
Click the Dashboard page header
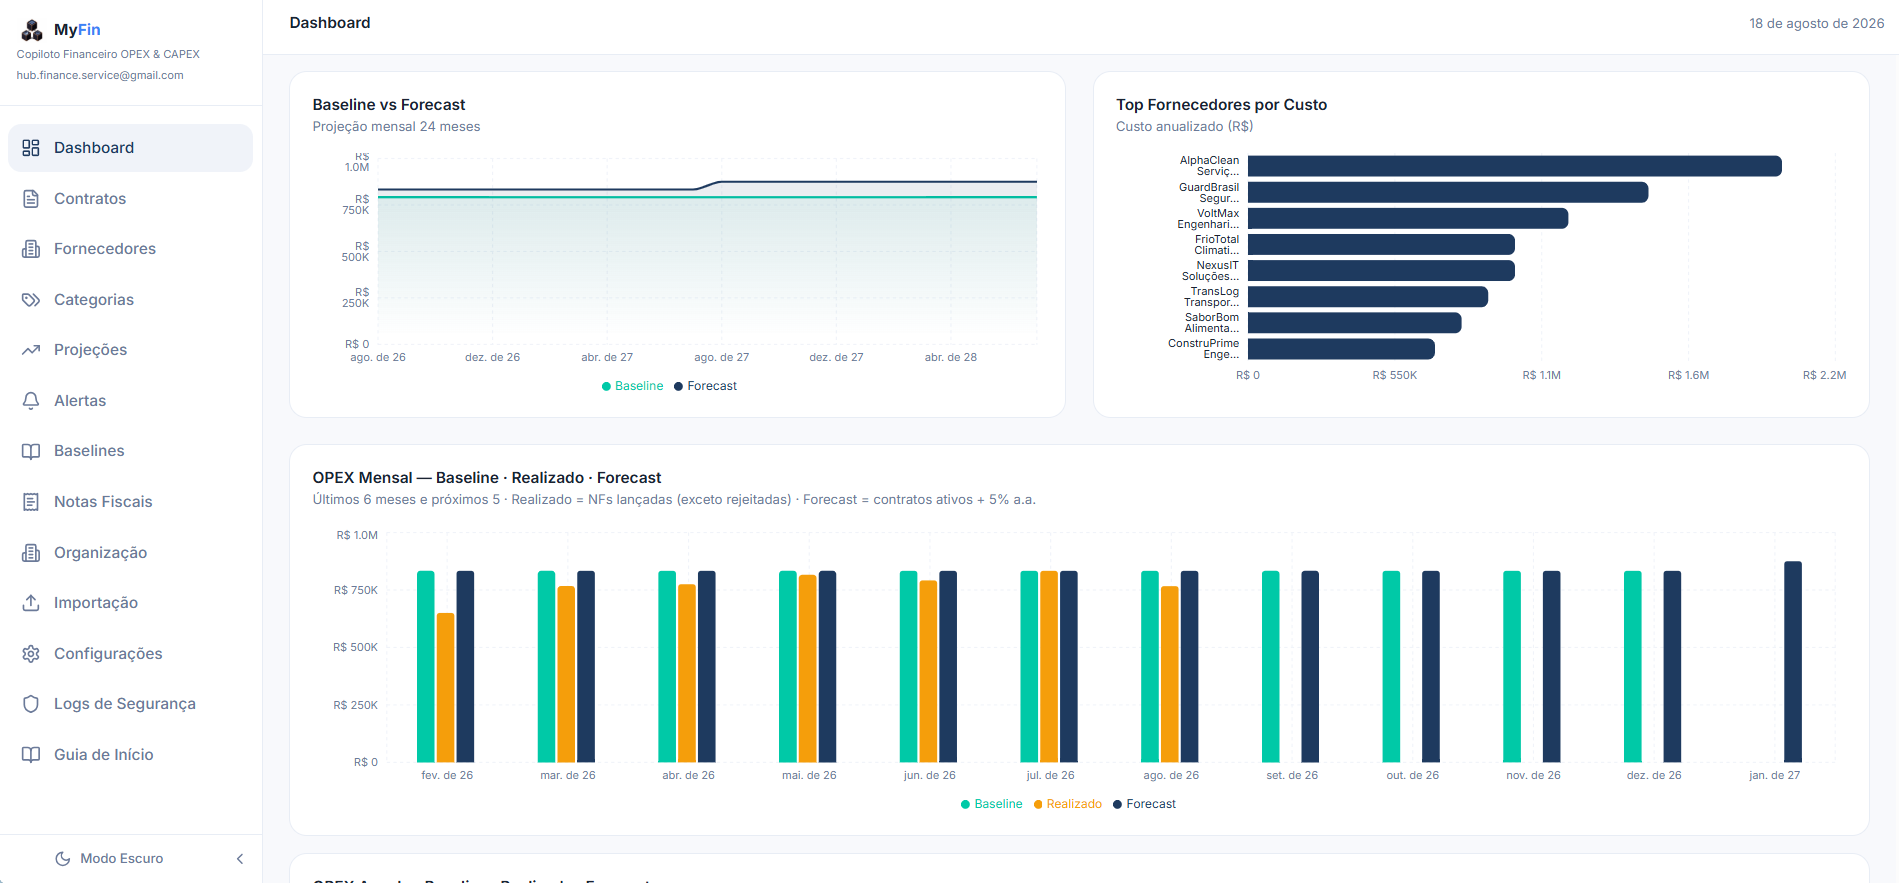[x=330, y=23]
